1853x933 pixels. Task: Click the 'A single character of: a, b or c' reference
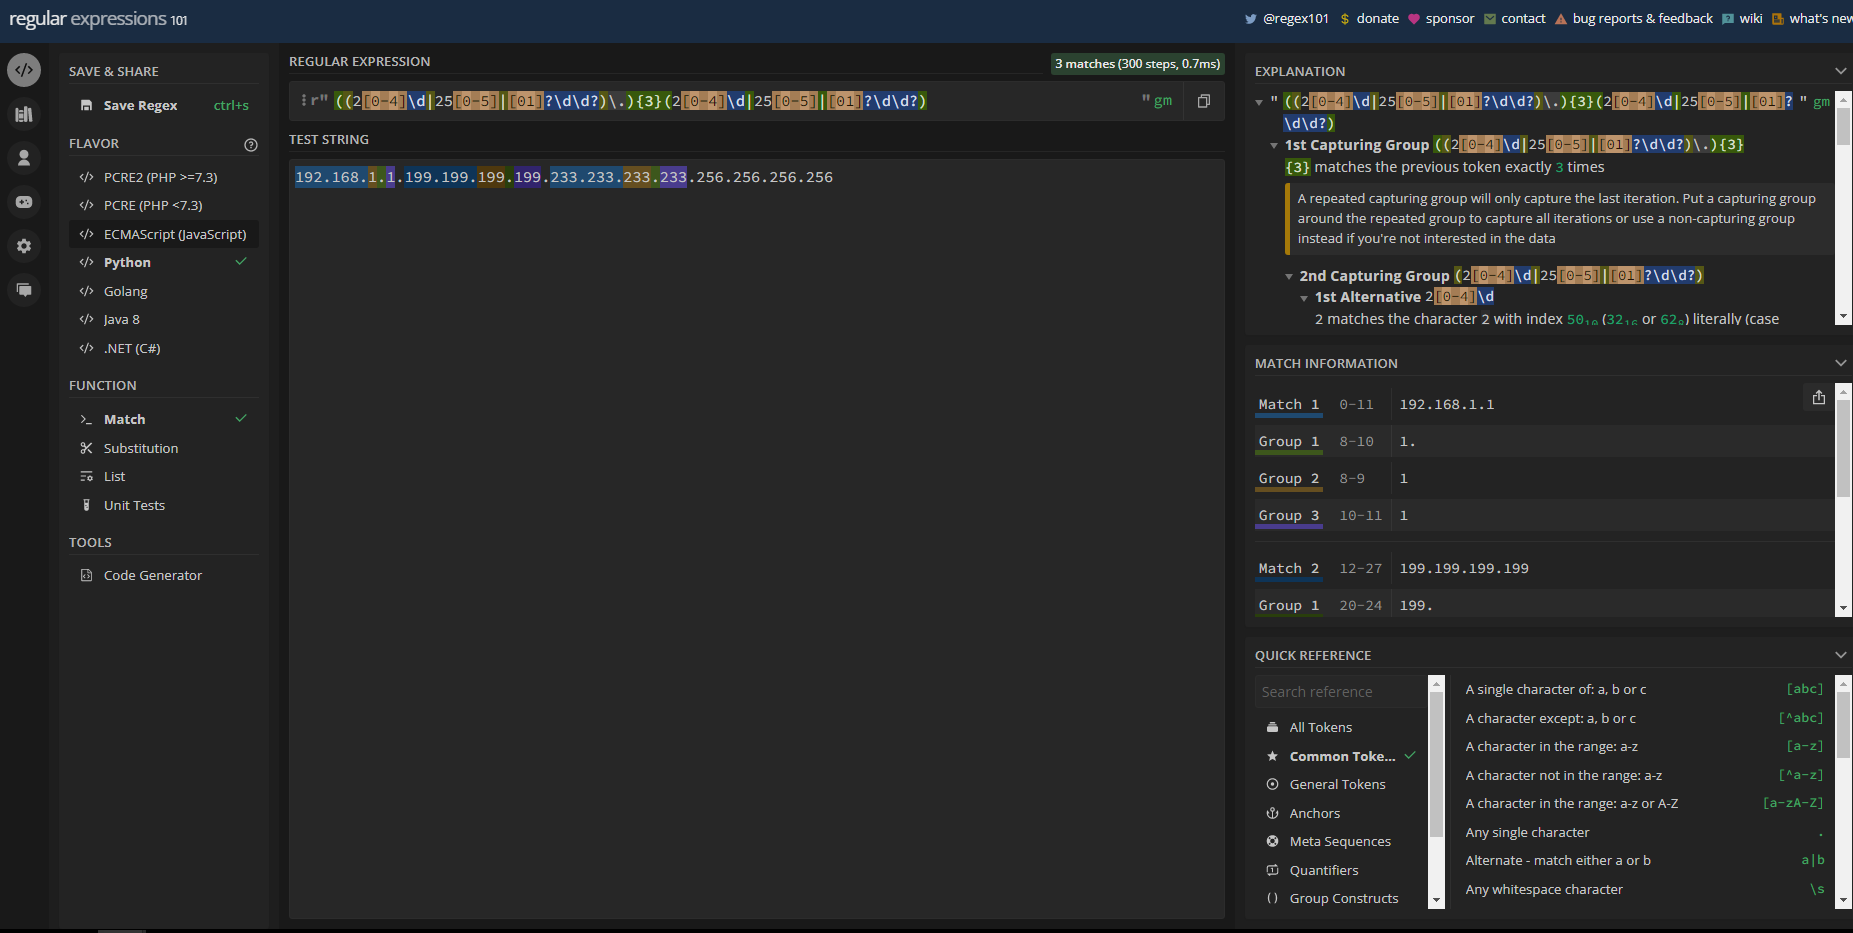click(1556, 690)
